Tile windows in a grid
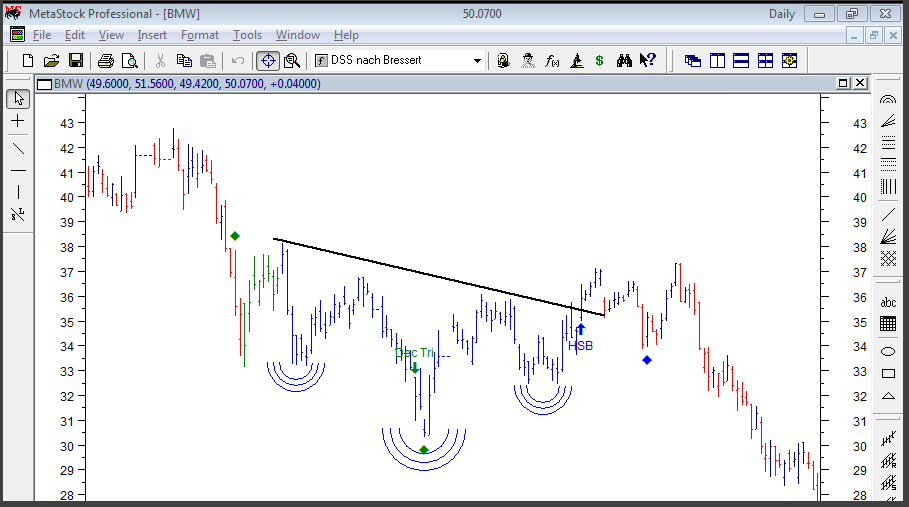Screen dimensions: 909x507 click(x=765, y=60)
